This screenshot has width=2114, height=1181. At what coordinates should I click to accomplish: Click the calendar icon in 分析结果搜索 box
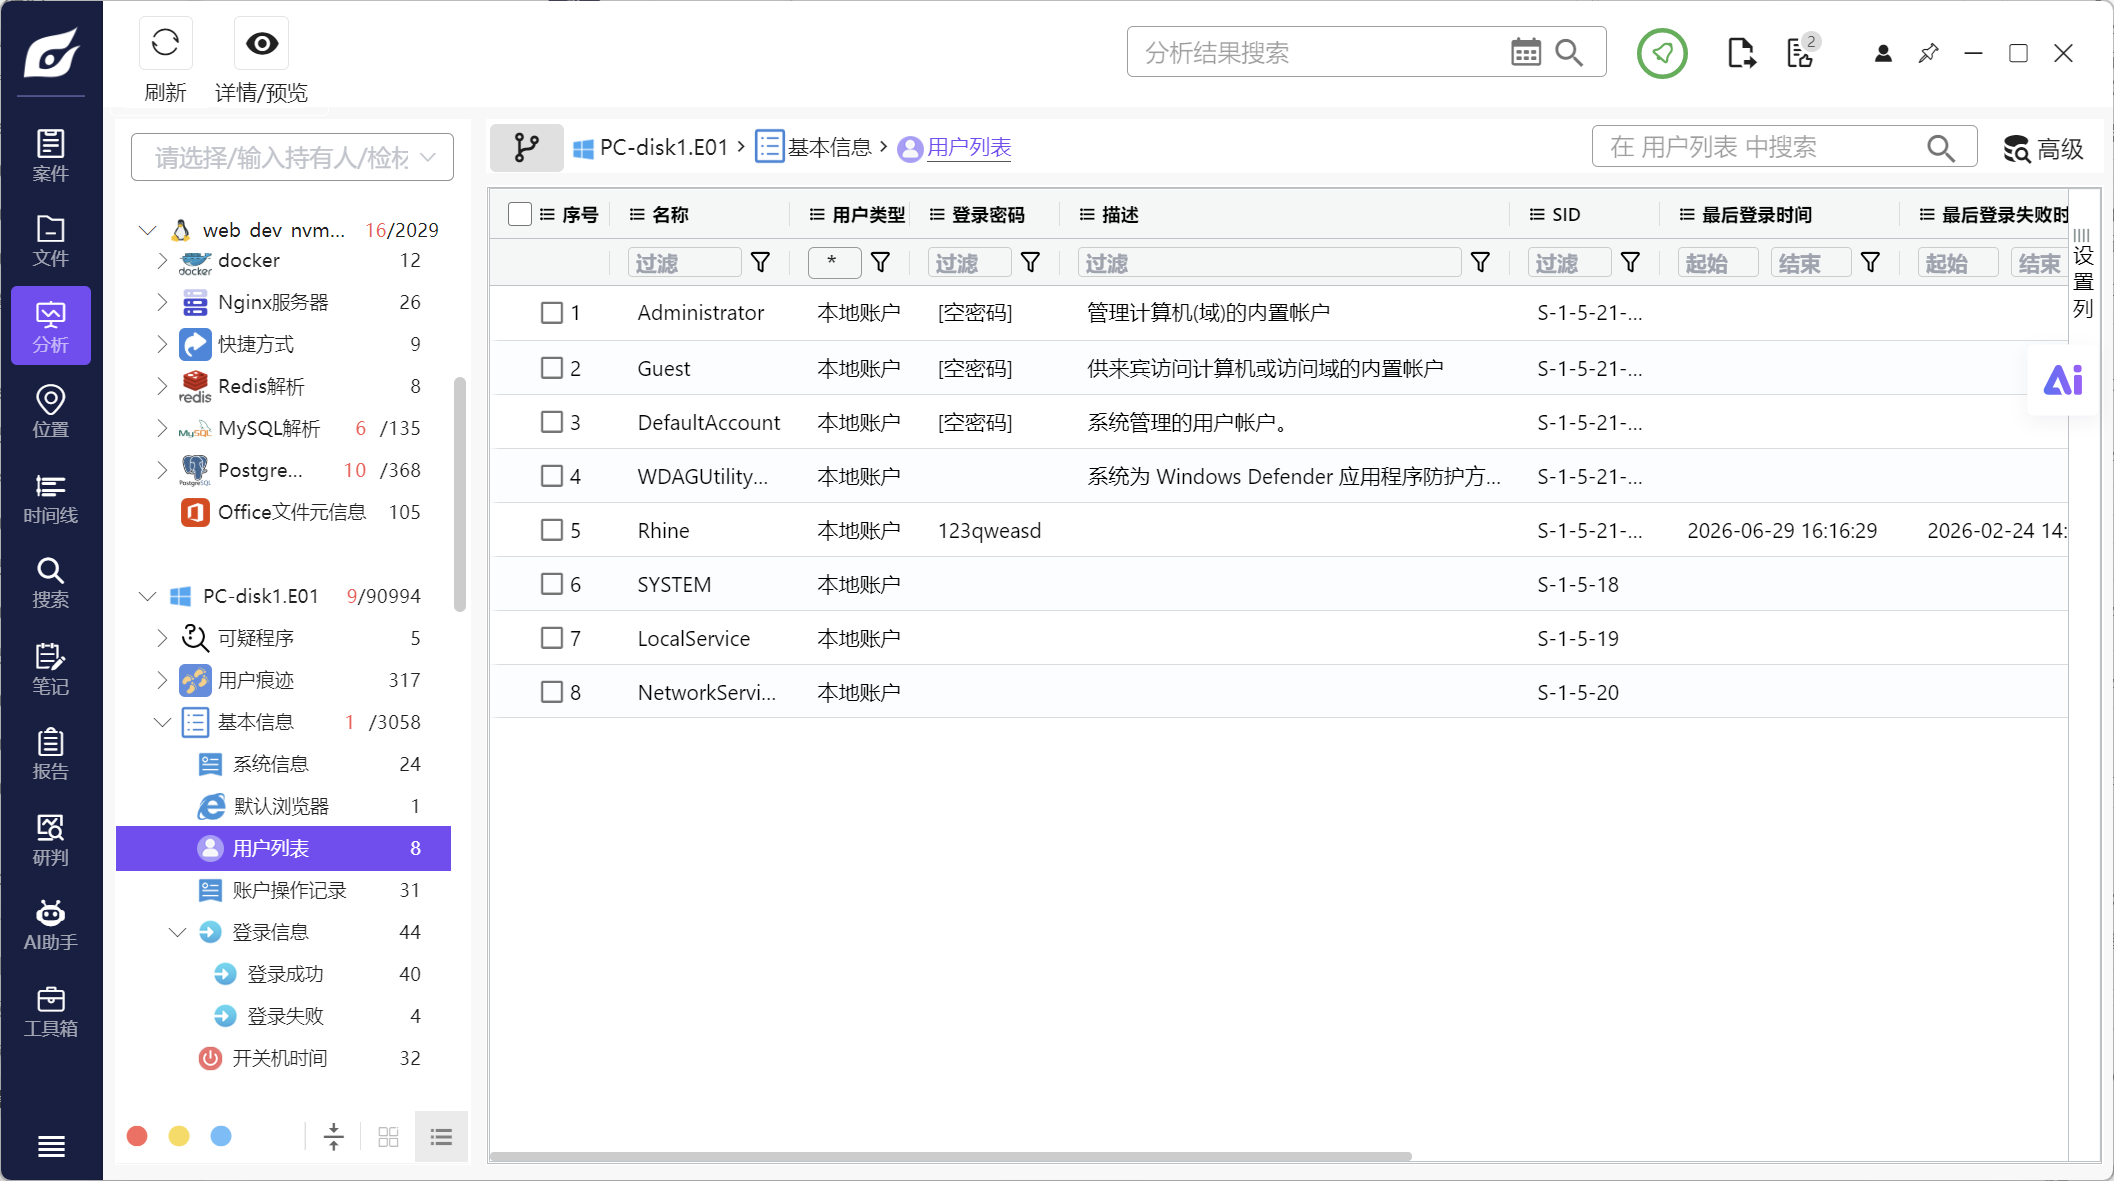pyautogui.click(x=1525, y=52)
